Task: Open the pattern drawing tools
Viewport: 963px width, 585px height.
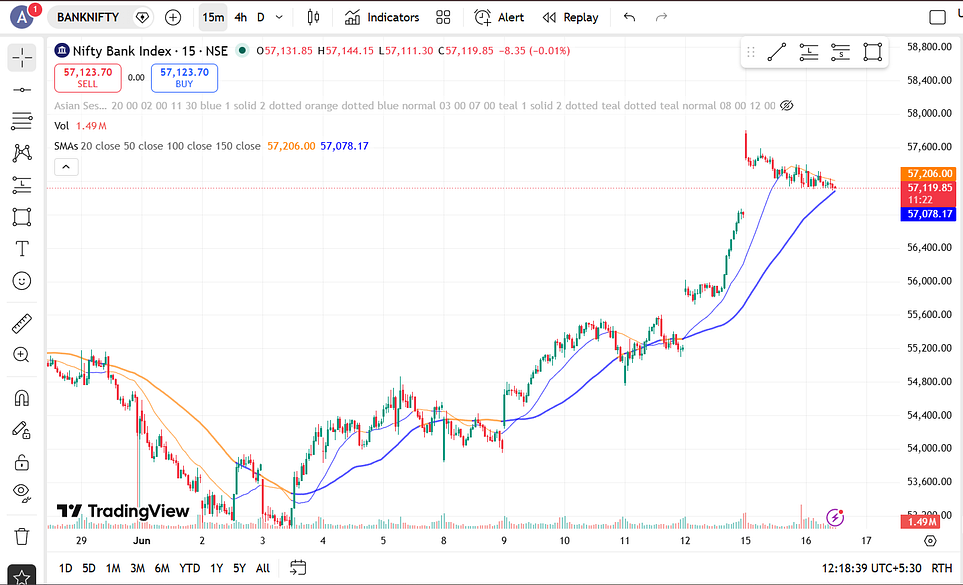Action: [x=22, y=153]
